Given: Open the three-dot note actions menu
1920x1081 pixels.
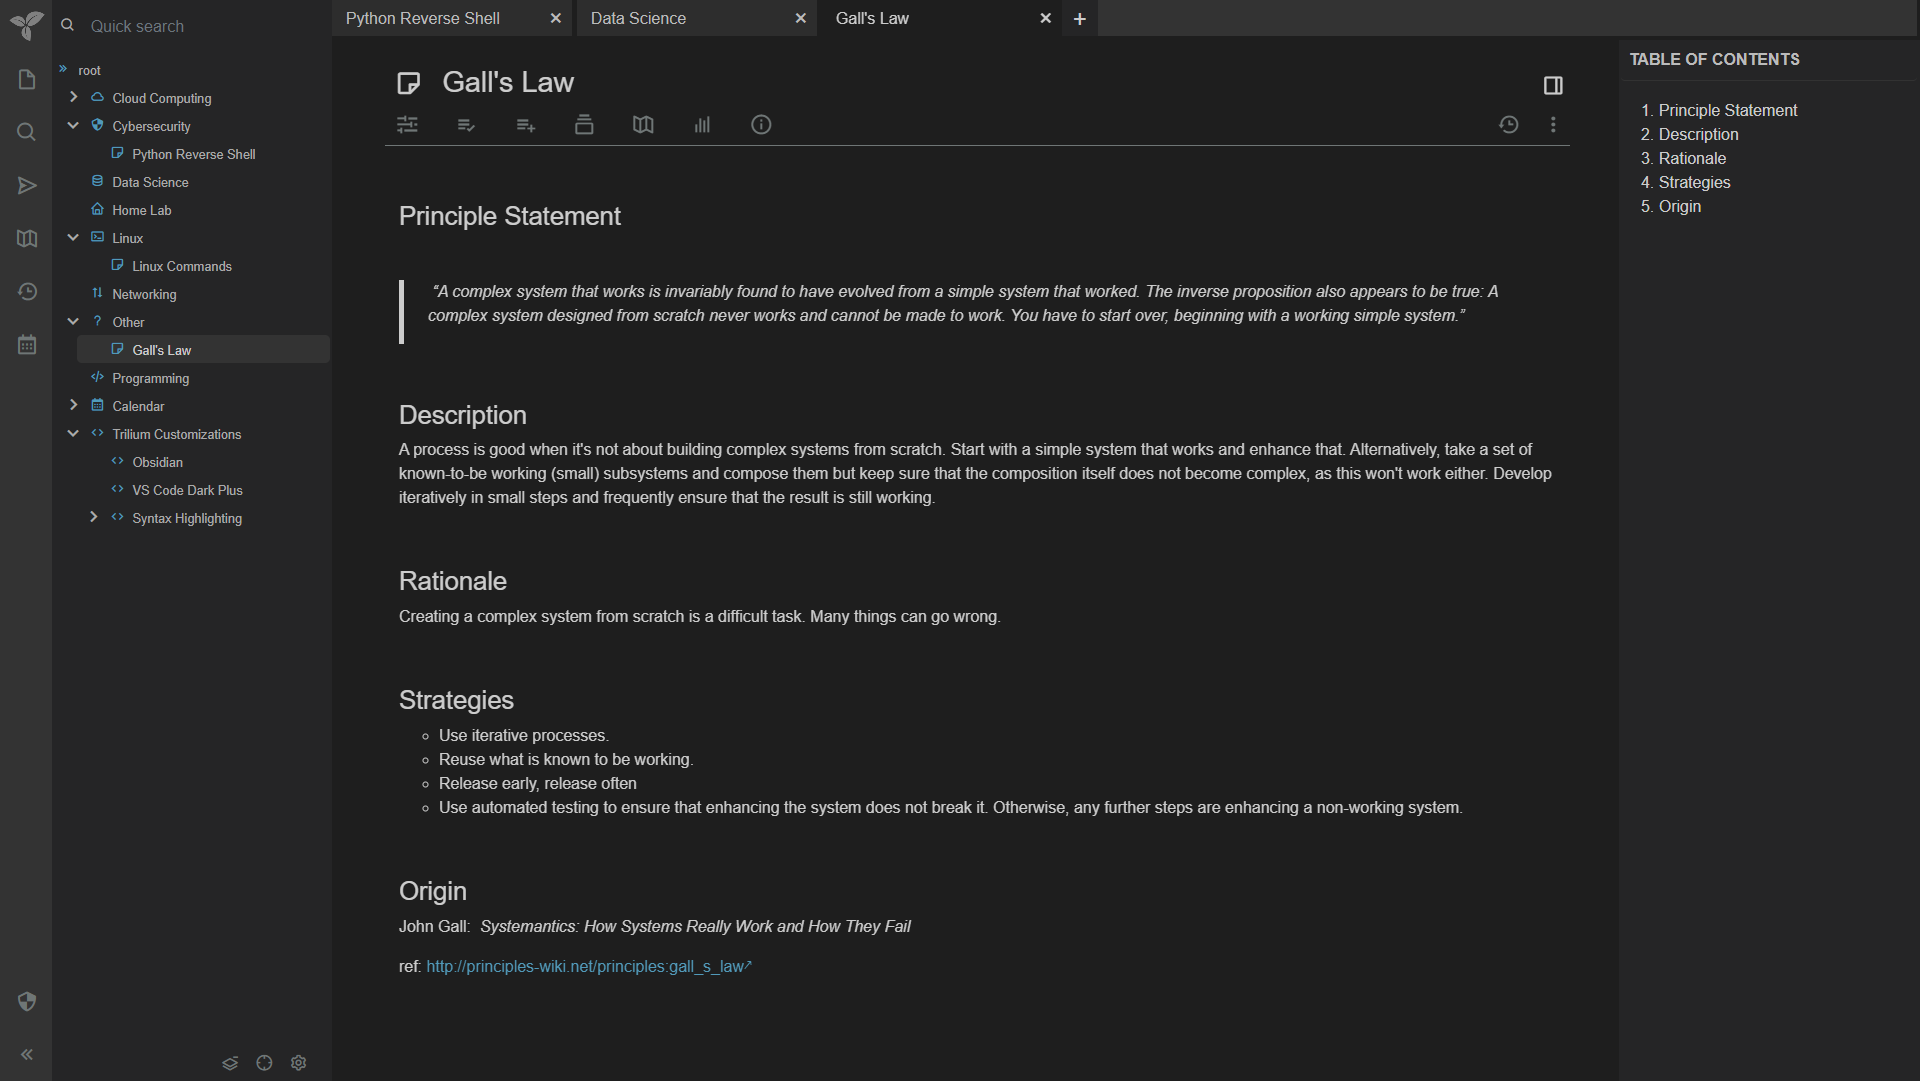Looking at the screenshot, I should [1553, 125].
